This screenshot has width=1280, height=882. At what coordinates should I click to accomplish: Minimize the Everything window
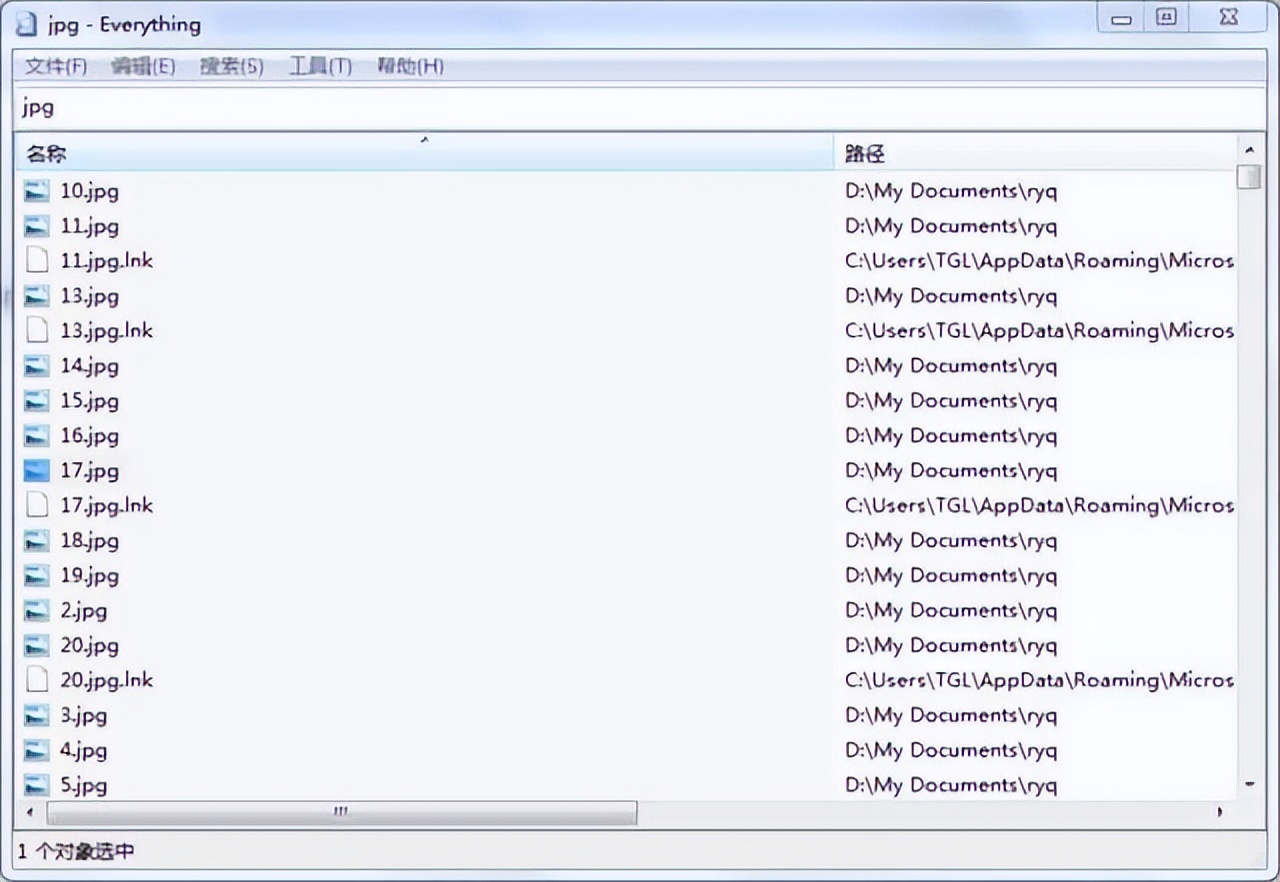tap(1123, 18)
